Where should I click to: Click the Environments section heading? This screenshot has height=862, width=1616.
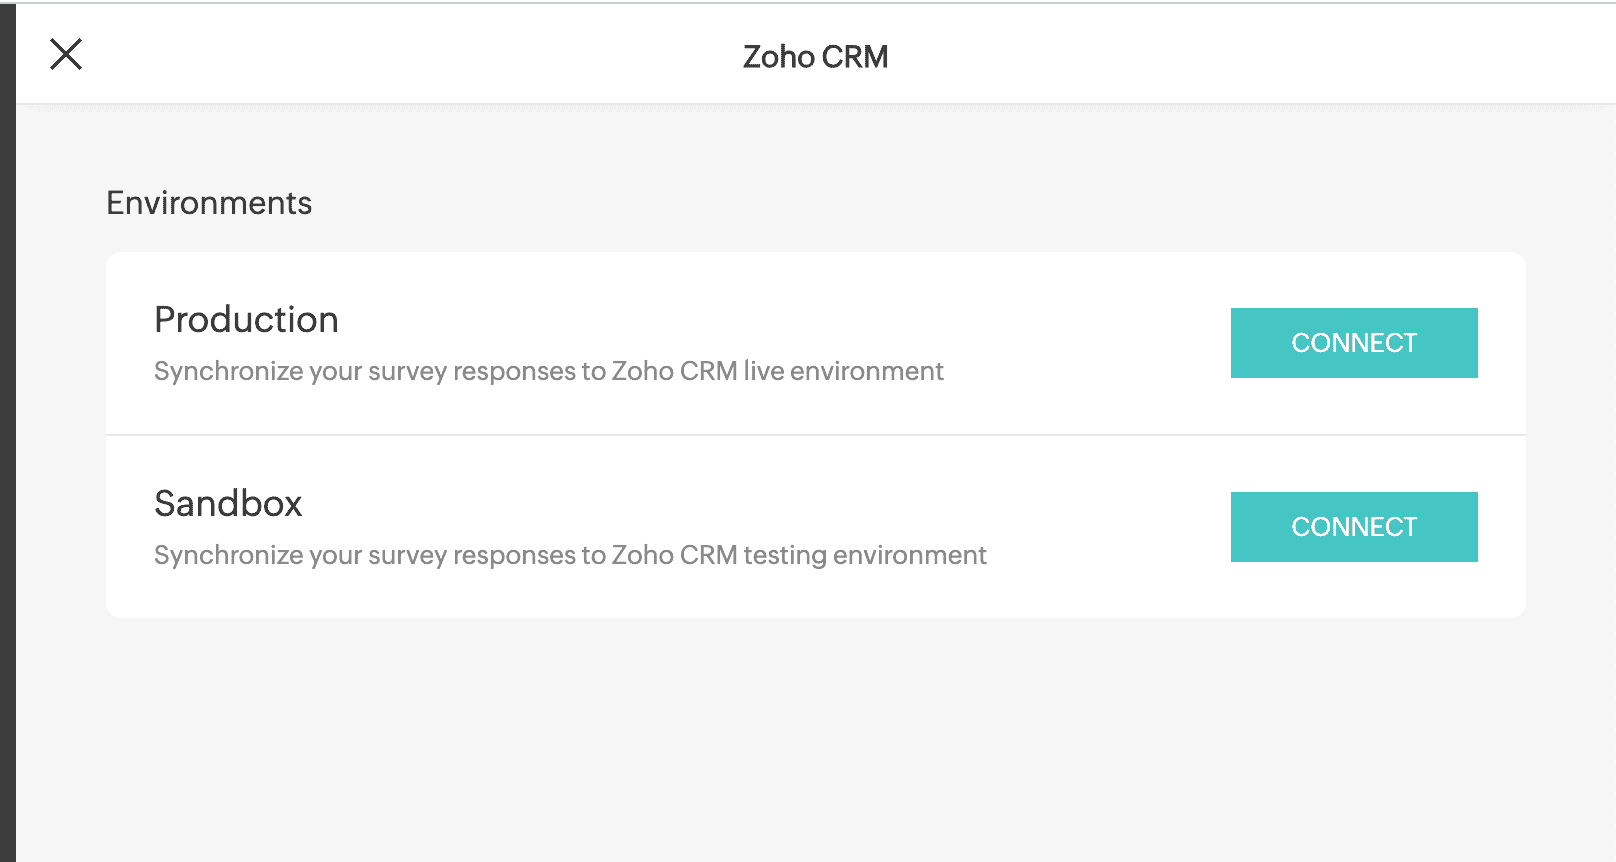click(x=209, y=203)
